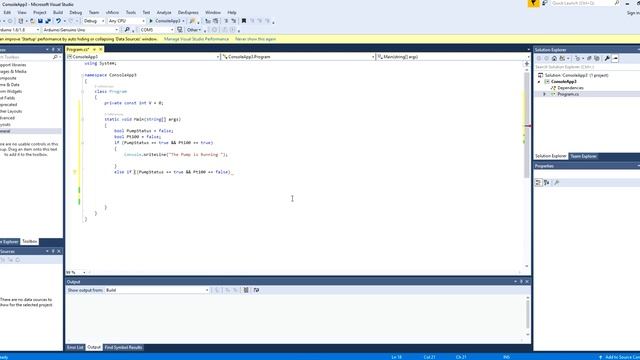Open the Analyze menu
The width and height of the screenshot is (640, 360).
pyautogui.click(x=164, y=13)
